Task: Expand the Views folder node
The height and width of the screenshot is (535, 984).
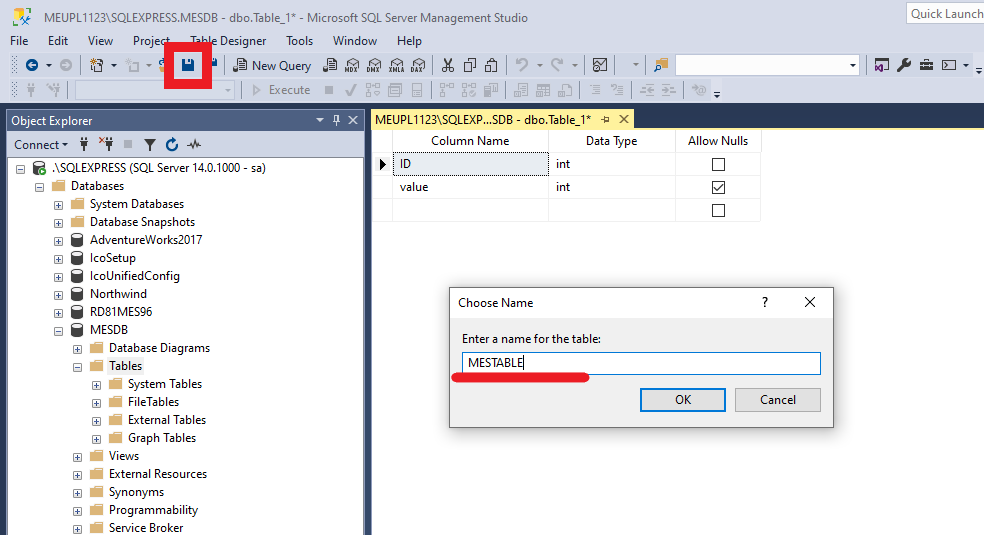Action: 77,457
